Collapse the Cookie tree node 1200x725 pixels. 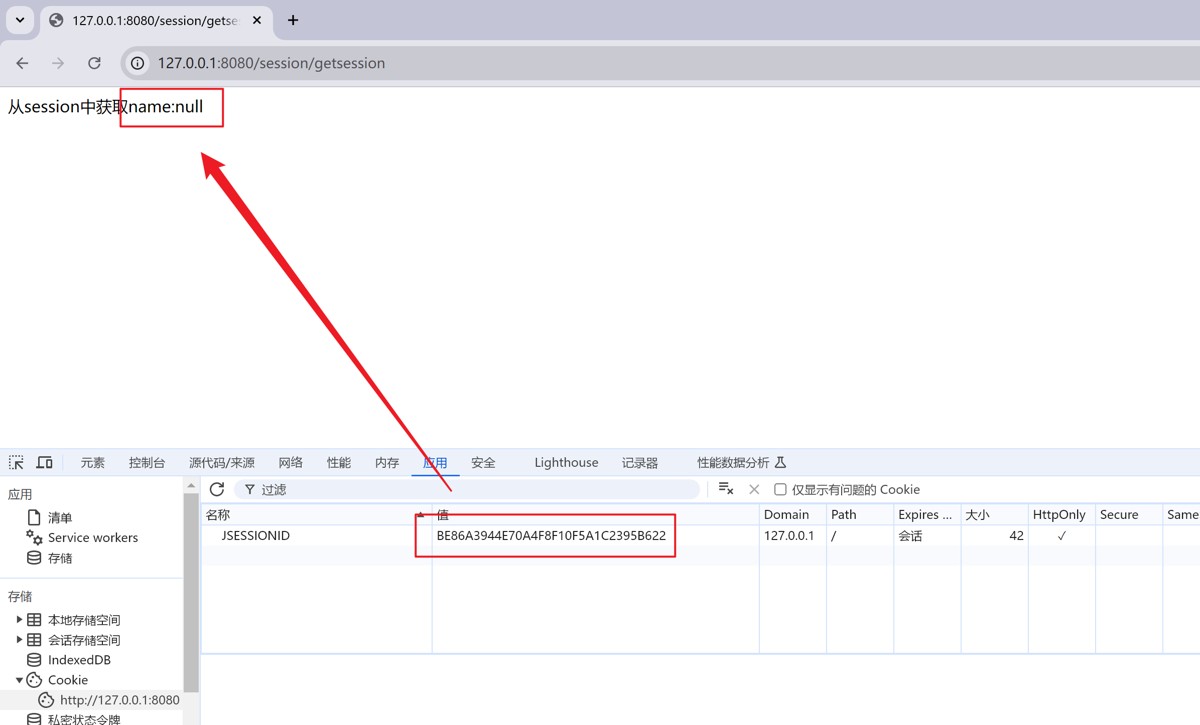19,680
